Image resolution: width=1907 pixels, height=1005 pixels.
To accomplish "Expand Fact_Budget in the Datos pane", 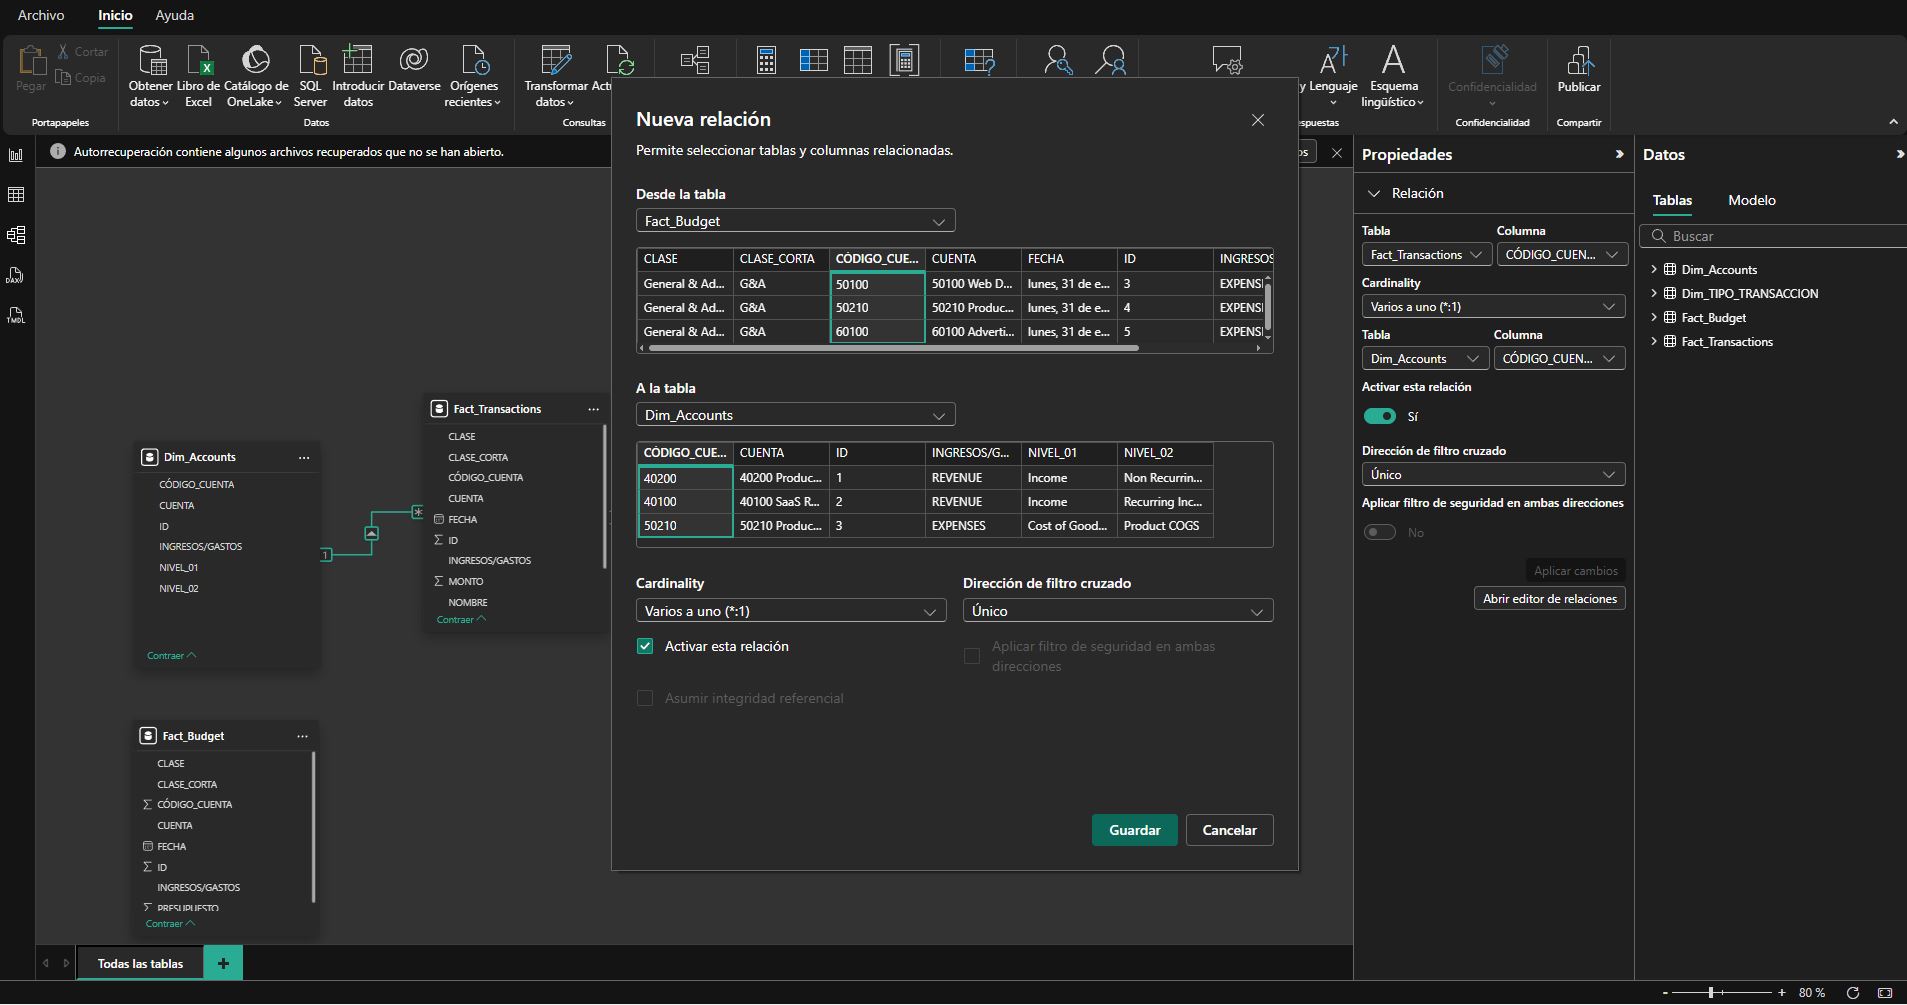I will [1654, 317].
